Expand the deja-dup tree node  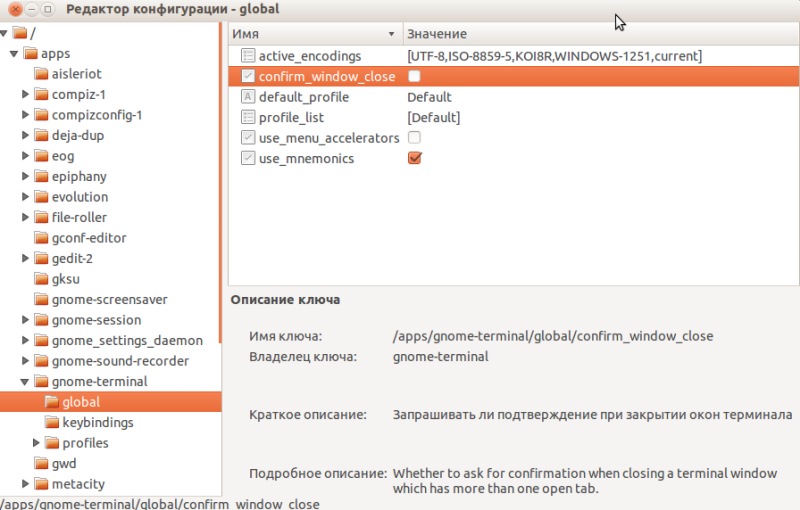coord(25,135)
